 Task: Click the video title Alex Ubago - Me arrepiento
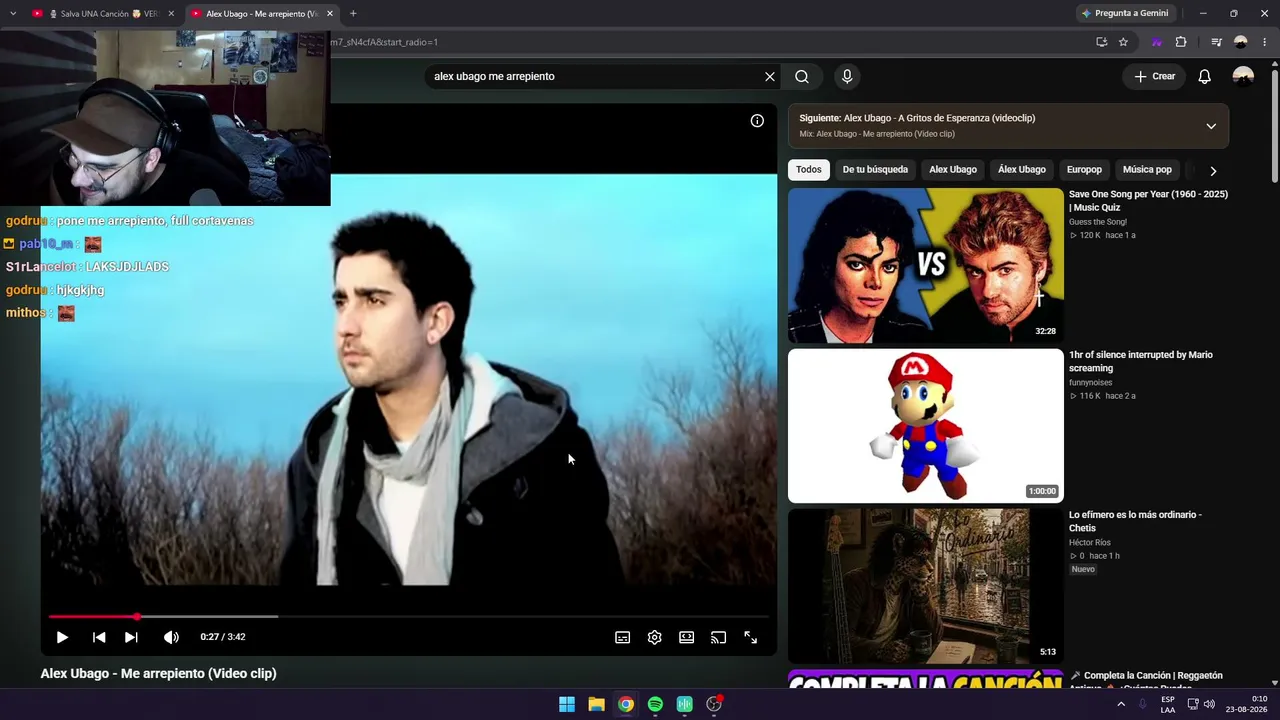click(x=158, y=674)
